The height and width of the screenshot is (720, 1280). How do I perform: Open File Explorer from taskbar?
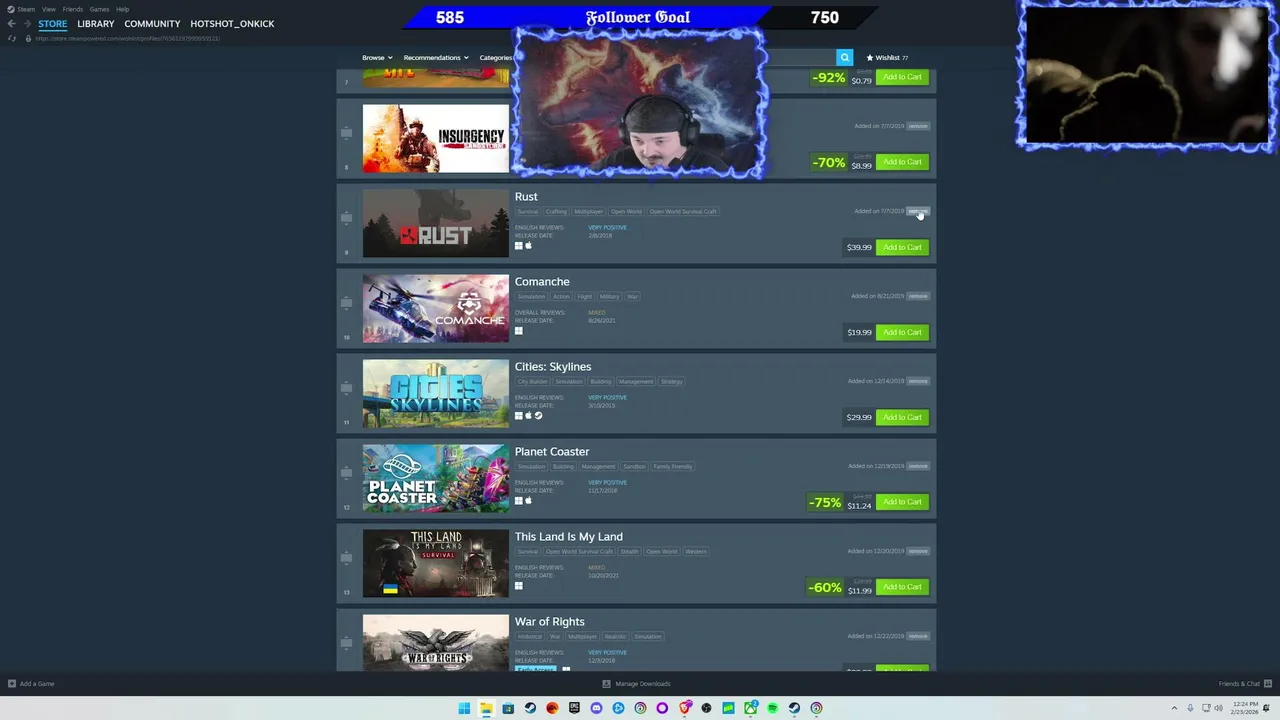click(486, 708)
